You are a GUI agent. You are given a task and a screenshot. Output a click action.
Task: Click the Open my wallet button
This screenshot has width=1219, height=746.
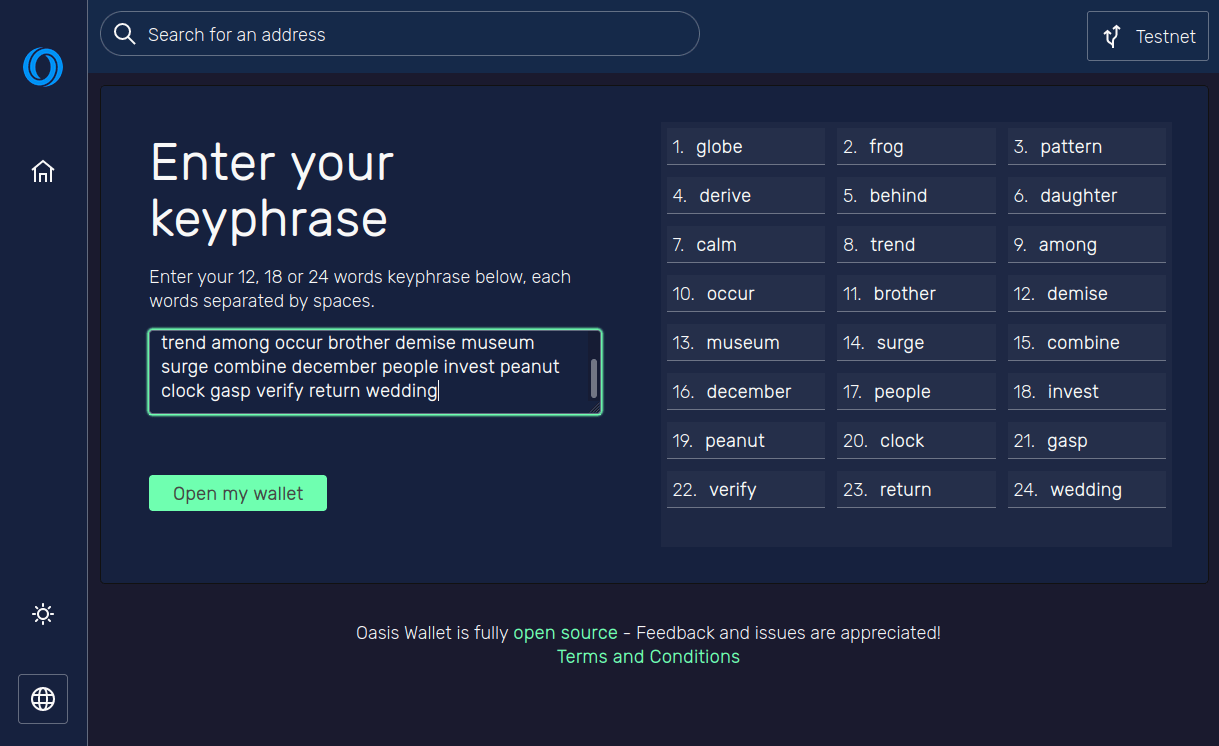238,493
